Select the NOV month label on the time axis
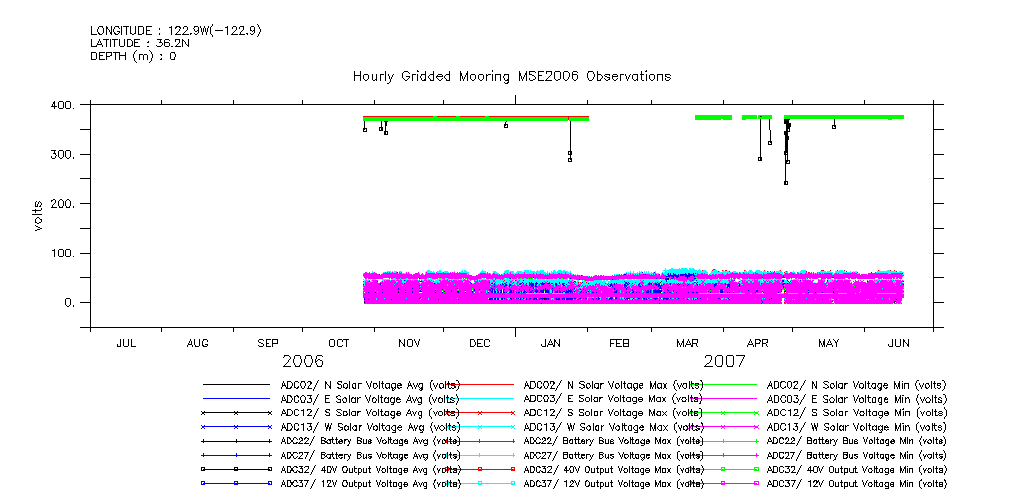The image size is (1009, 504). pos(408,344)
